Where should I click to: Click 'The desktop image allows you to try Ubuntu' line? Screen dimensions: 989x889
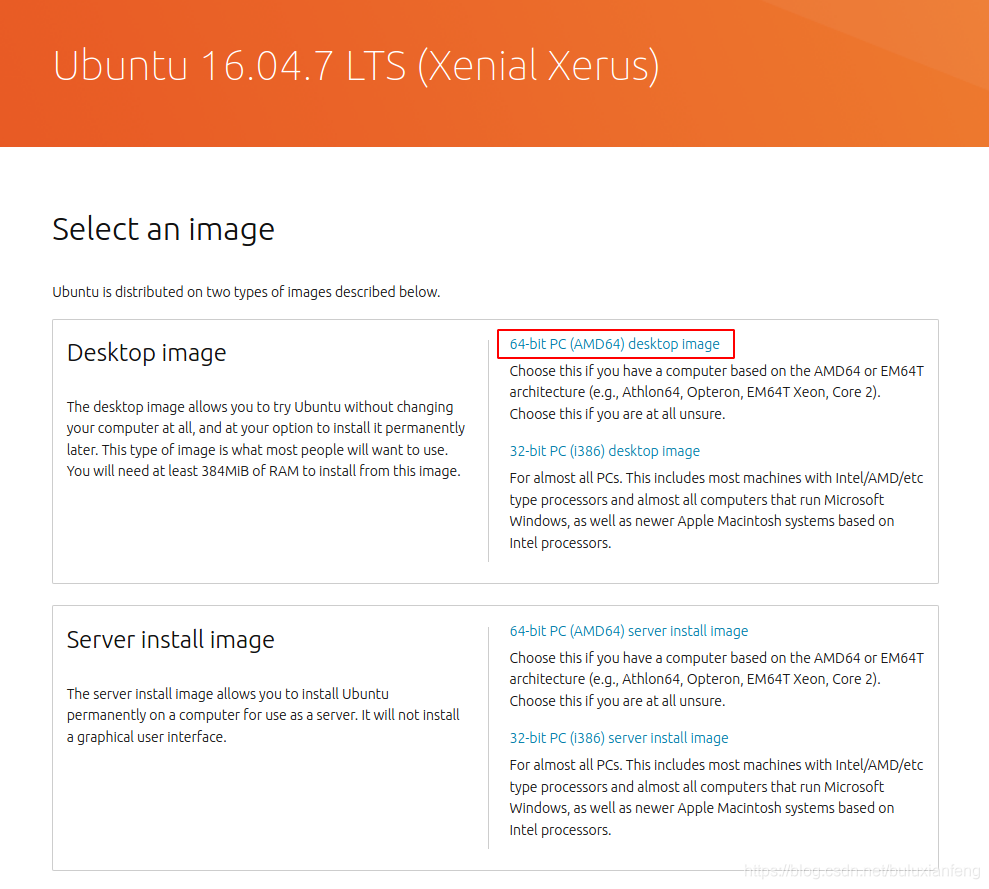coord(260,407)
